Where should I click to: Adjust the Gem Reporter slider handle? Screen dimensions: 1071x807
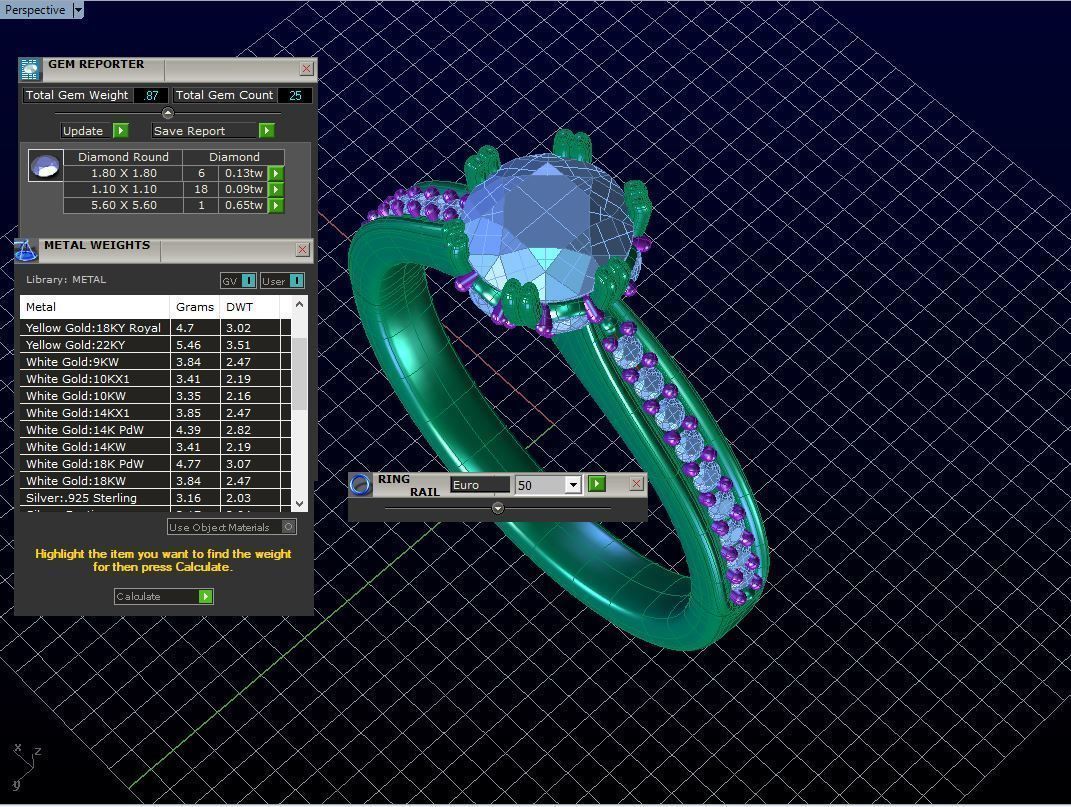point(168,113)
